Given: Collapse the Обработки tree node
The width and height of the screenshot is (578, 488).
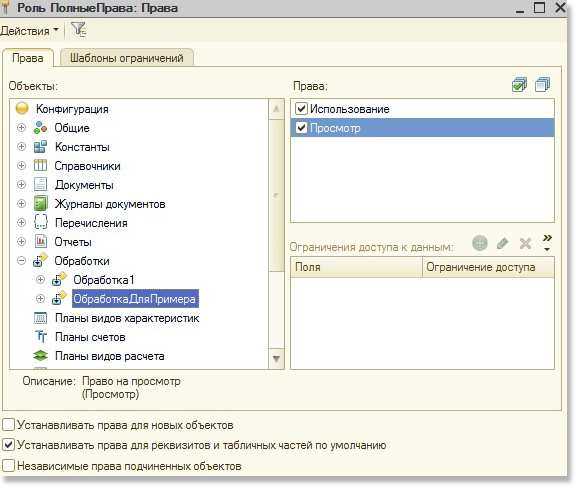Looking at the screenshot, I should tap(22, 261).
